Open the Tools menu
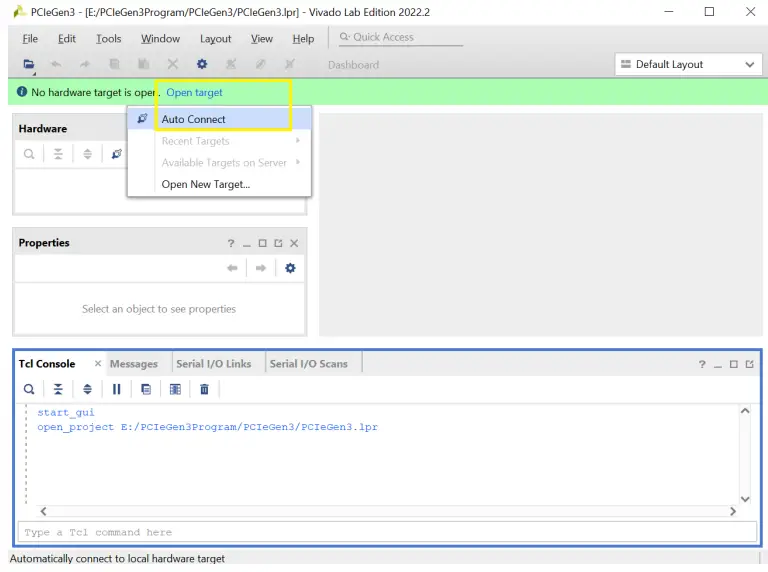Image resolution: width=768 pixels, height=572 pixels. 108,39
